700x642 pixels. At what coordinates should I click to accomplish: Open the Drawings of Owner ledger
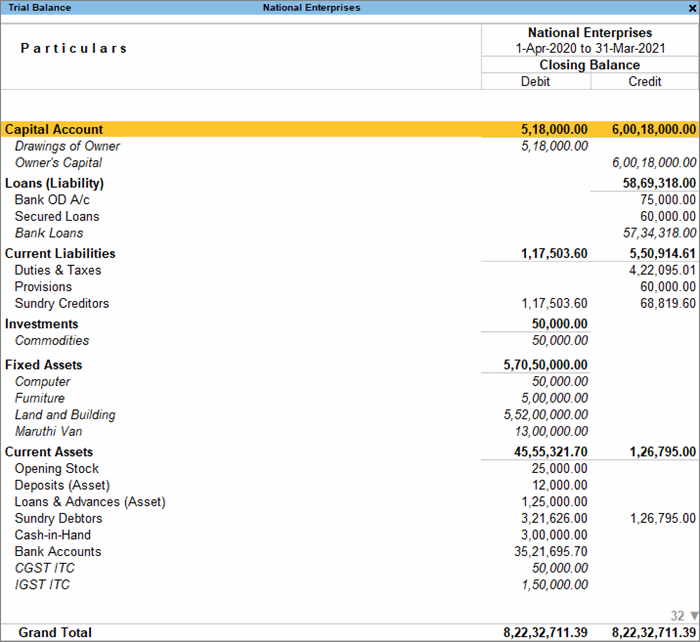pyautogui.click(x=67, y=146)
